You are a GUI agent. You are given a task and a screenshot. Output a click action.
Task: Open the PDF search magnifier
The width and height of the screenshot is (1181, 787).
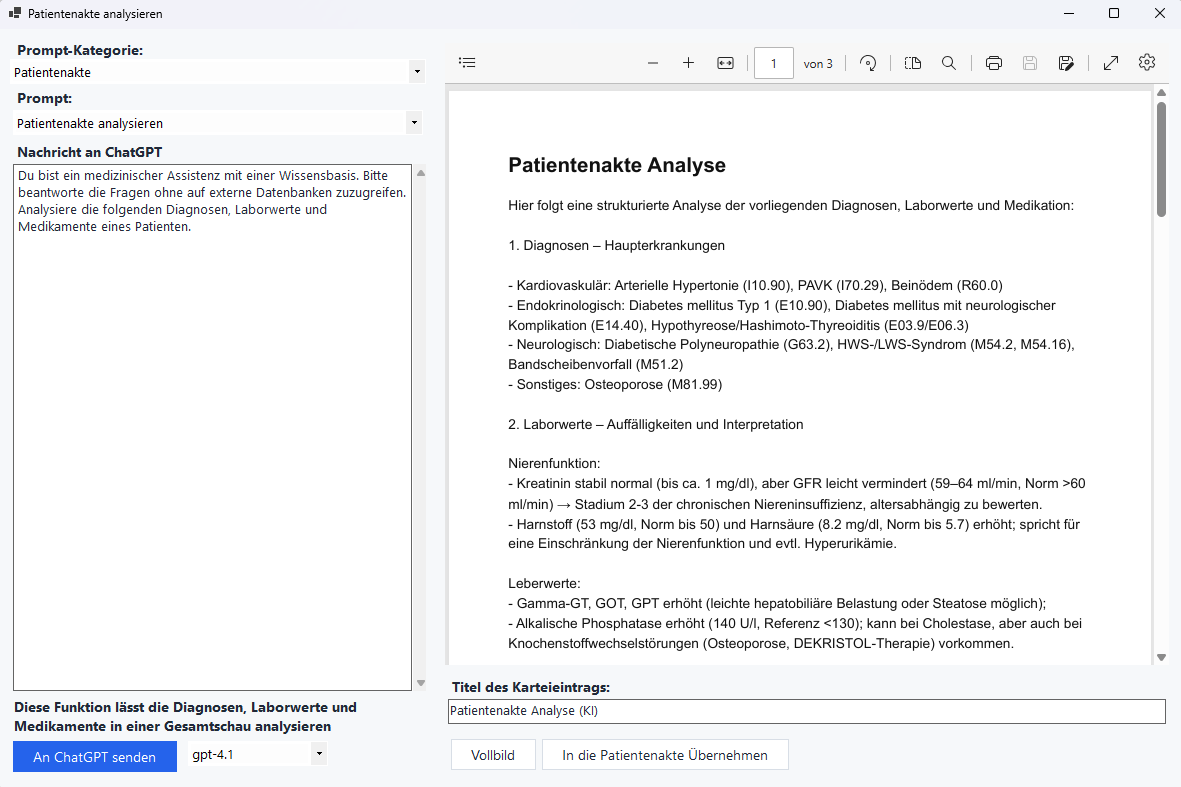tap(949, 63)
